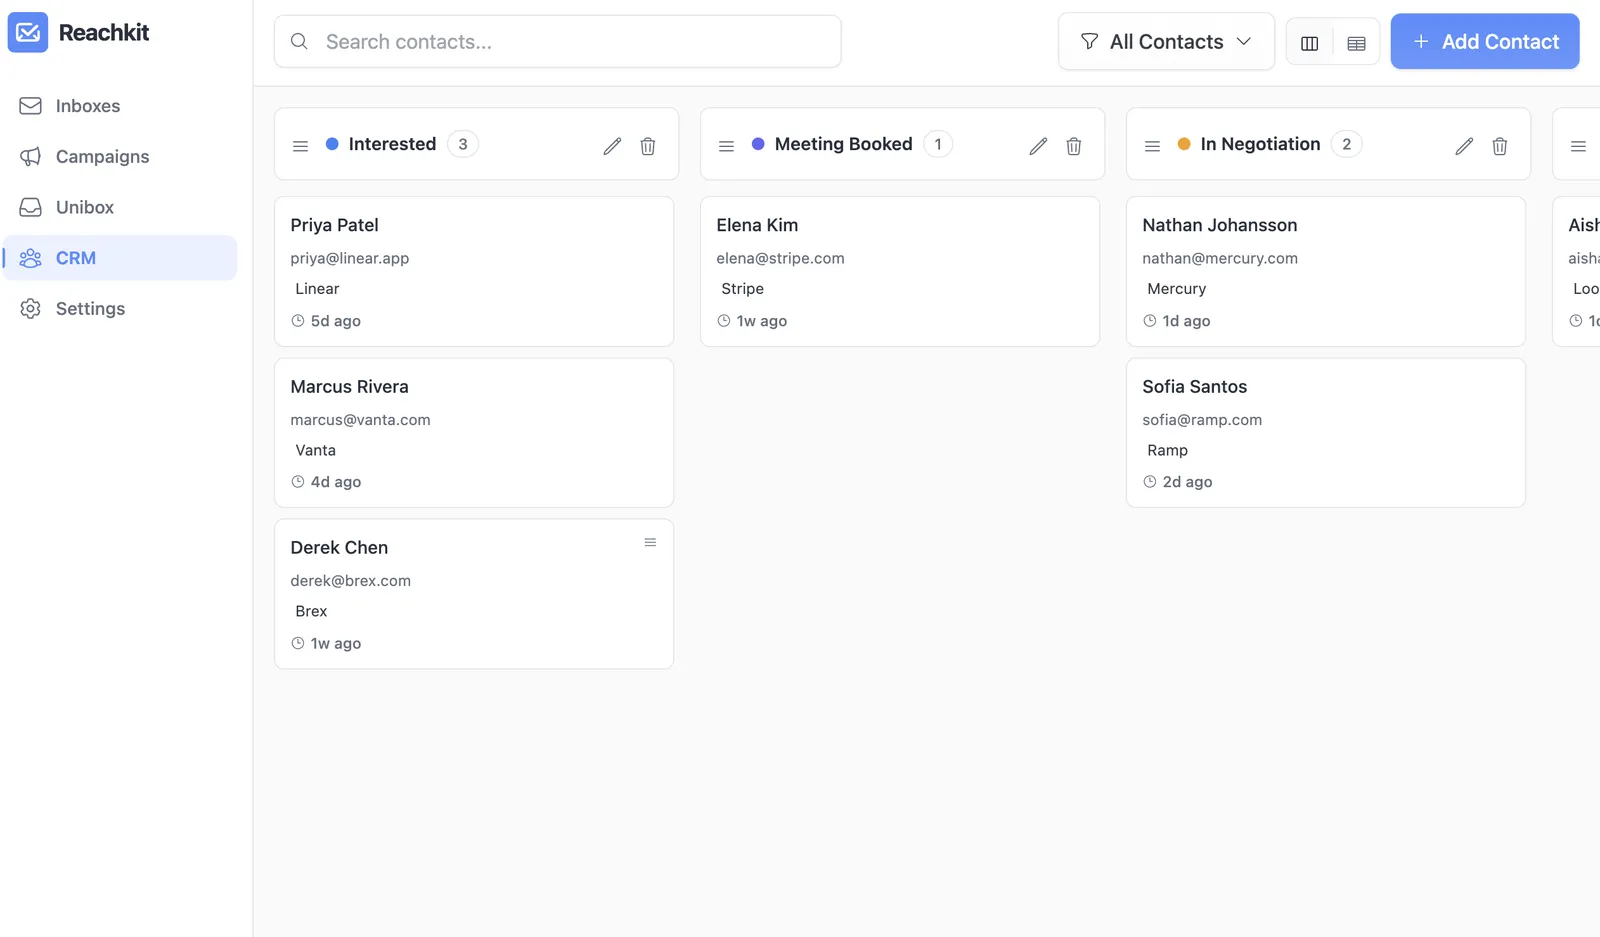Click the Reachkit logo icon
Image resolution: width=1600 pixels, height=937 pixels.
click(x=28, y=32)
